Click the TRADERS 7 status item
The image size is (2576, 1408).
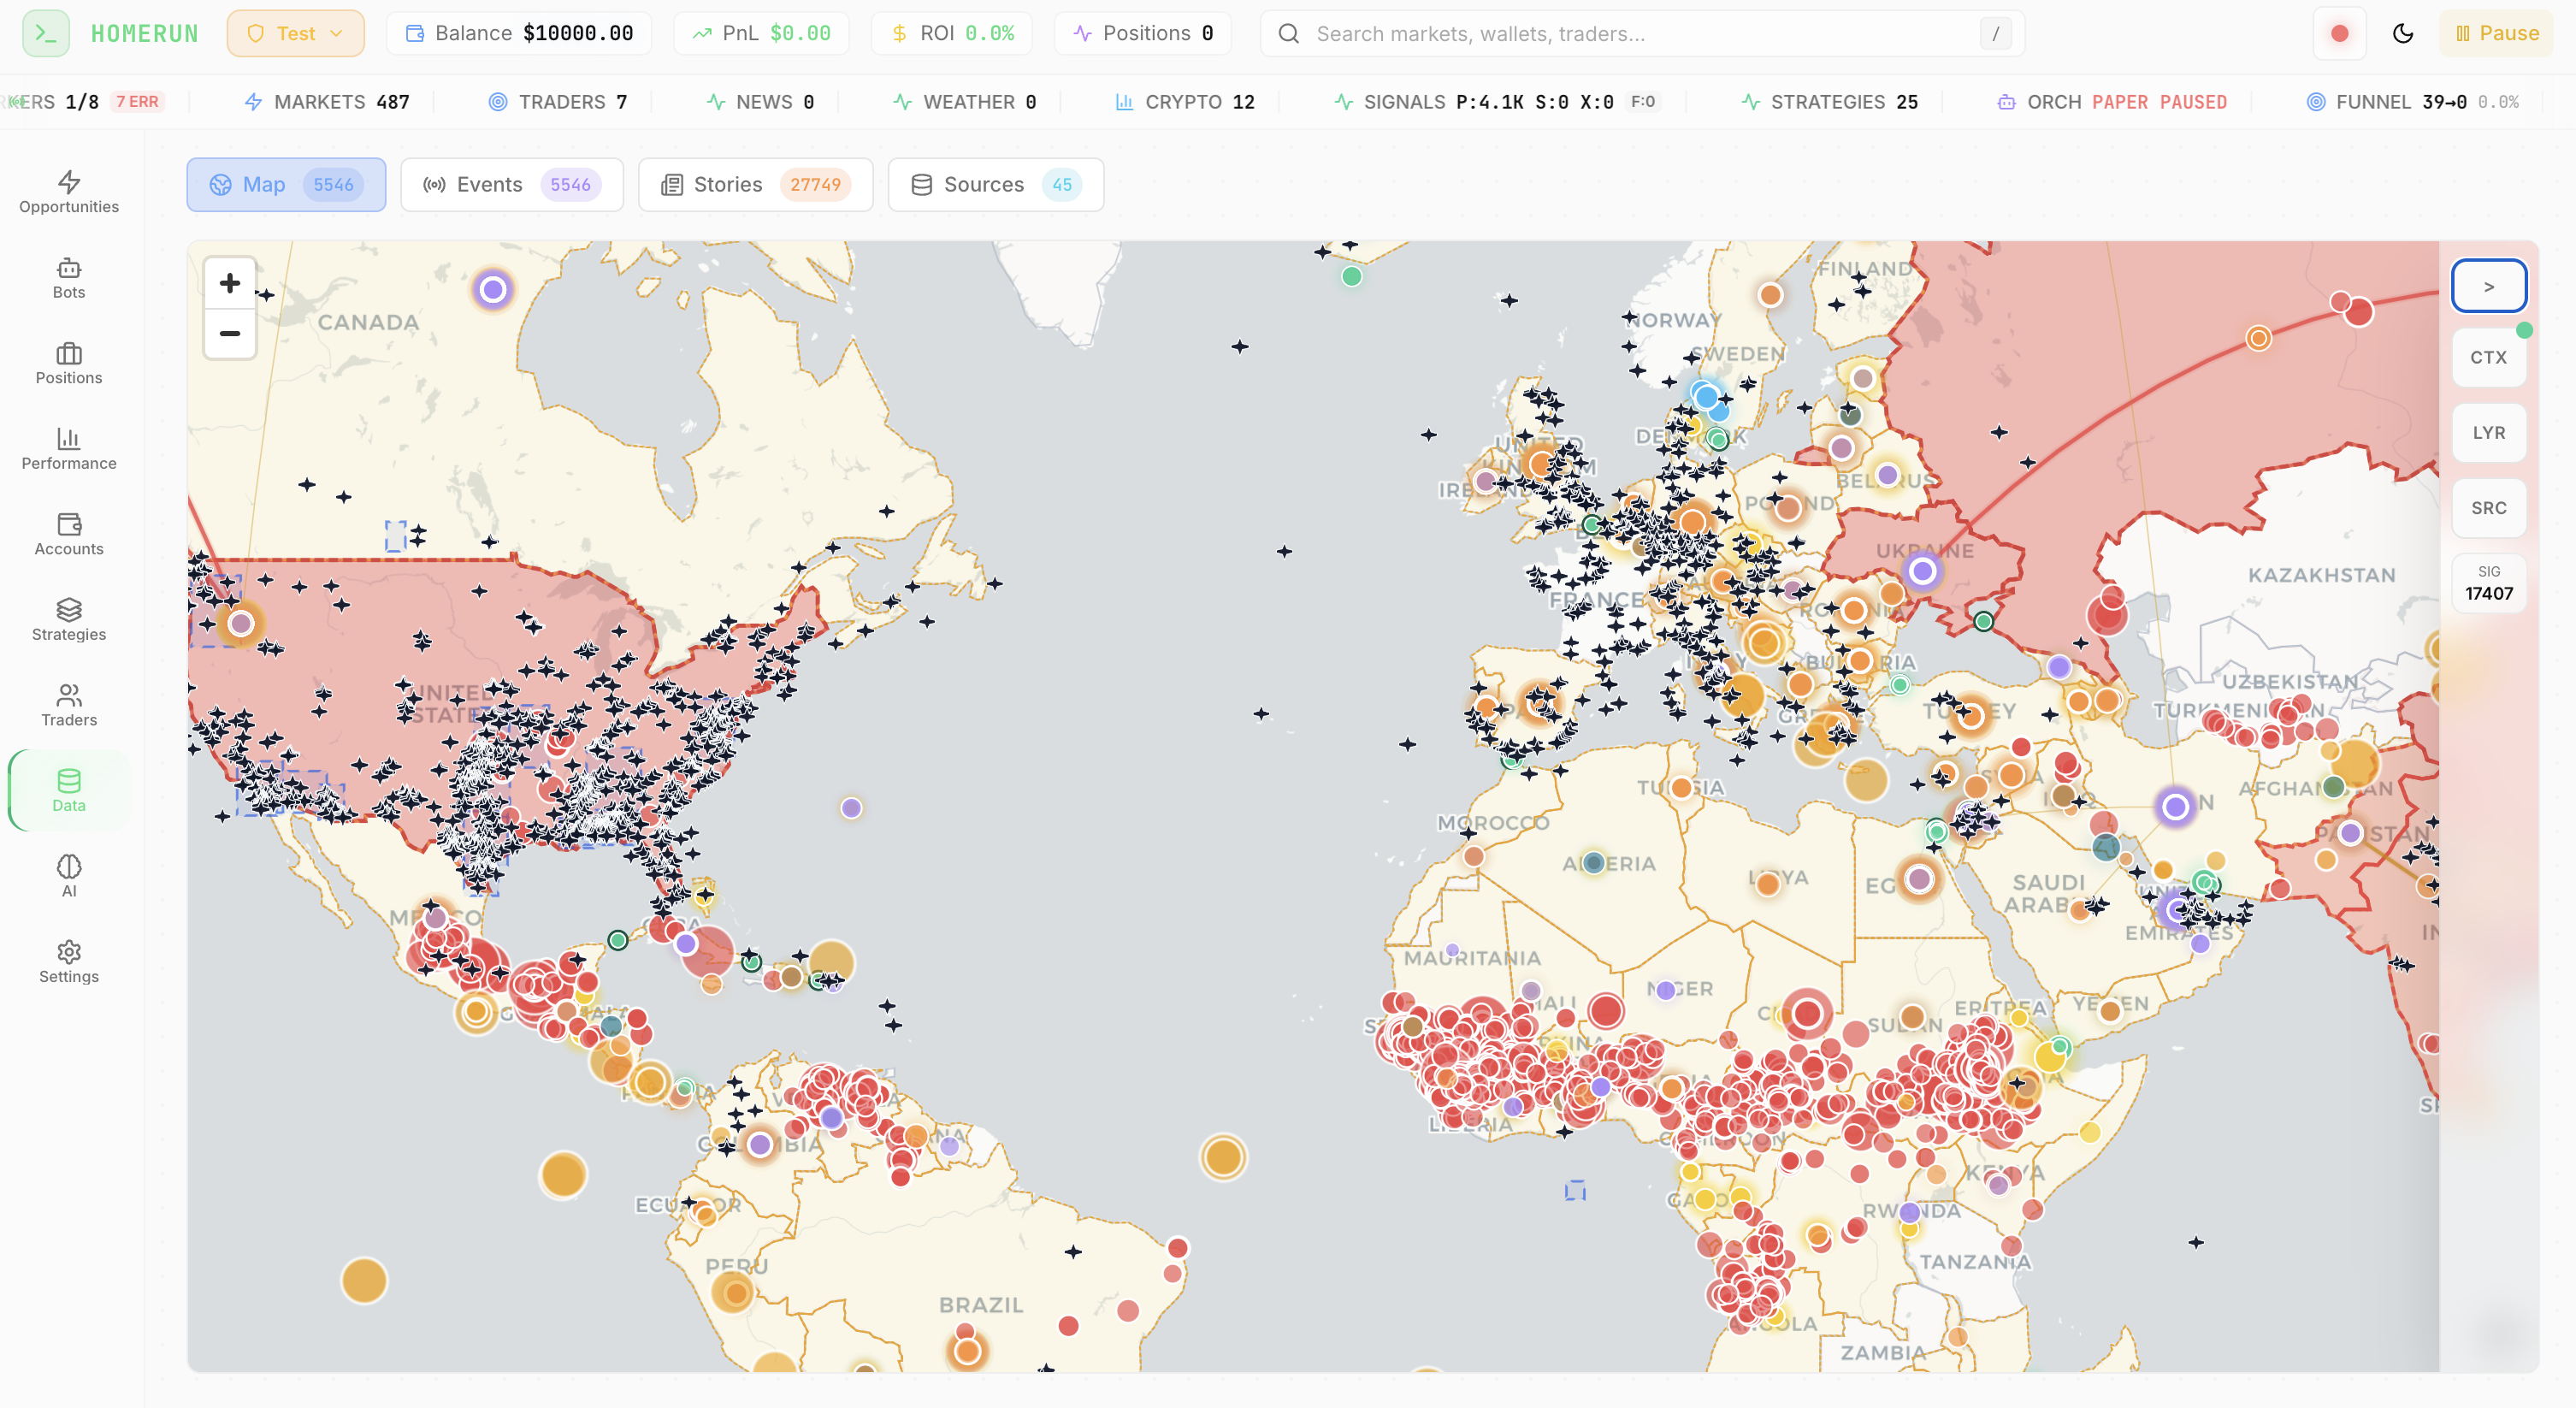(557, 102)
